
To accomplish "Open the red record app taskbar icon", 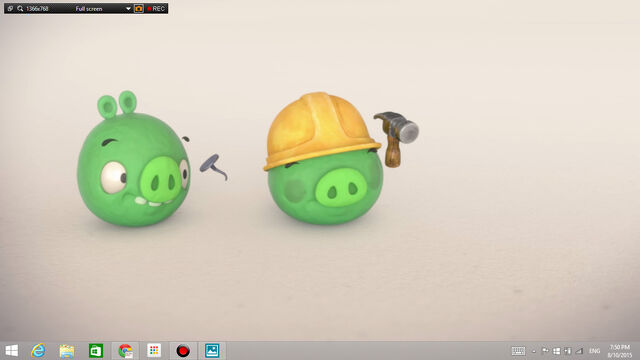I will 183,351.
